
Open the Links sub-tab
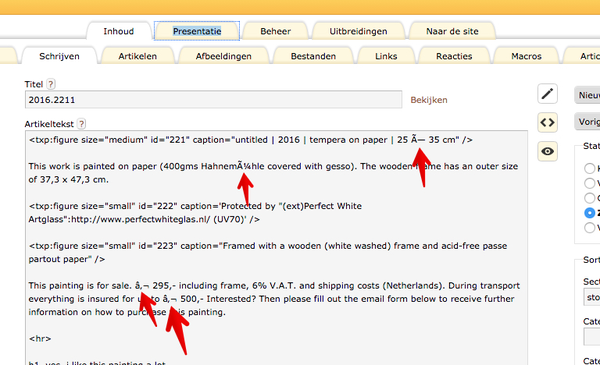[x=386, y=56]
